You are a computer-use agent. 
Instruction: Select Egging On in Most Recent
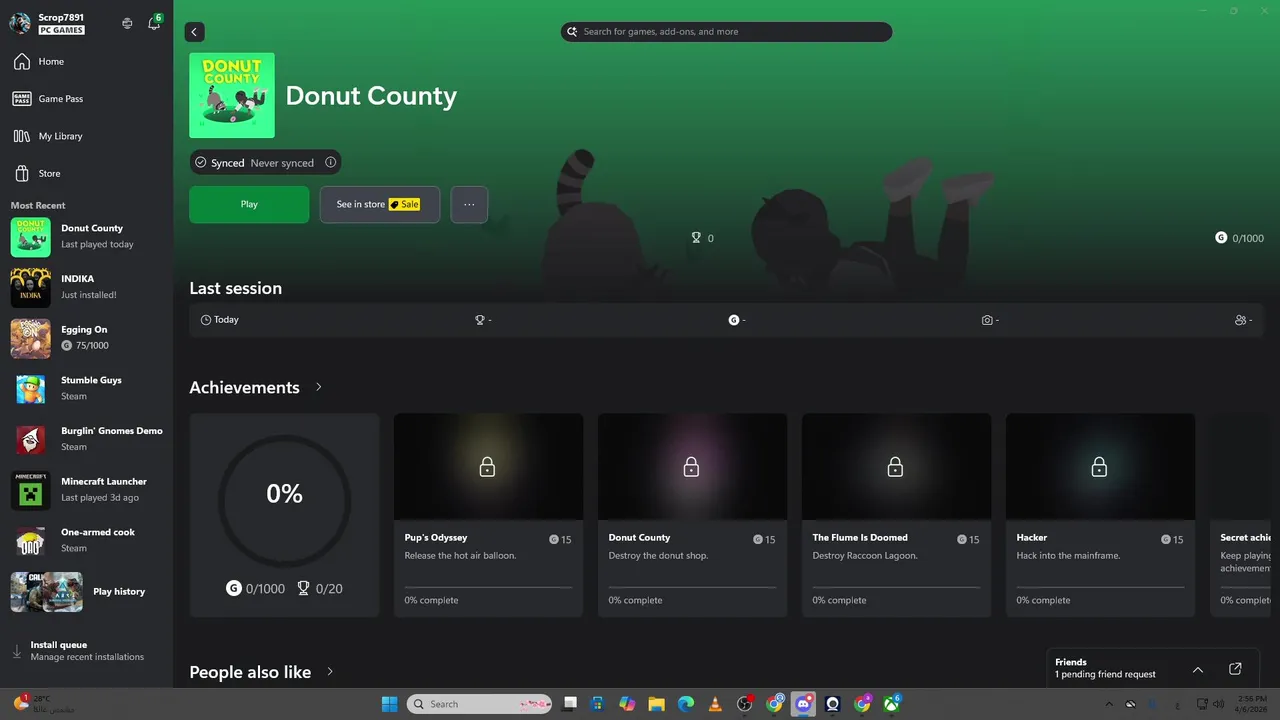point(86,338)
